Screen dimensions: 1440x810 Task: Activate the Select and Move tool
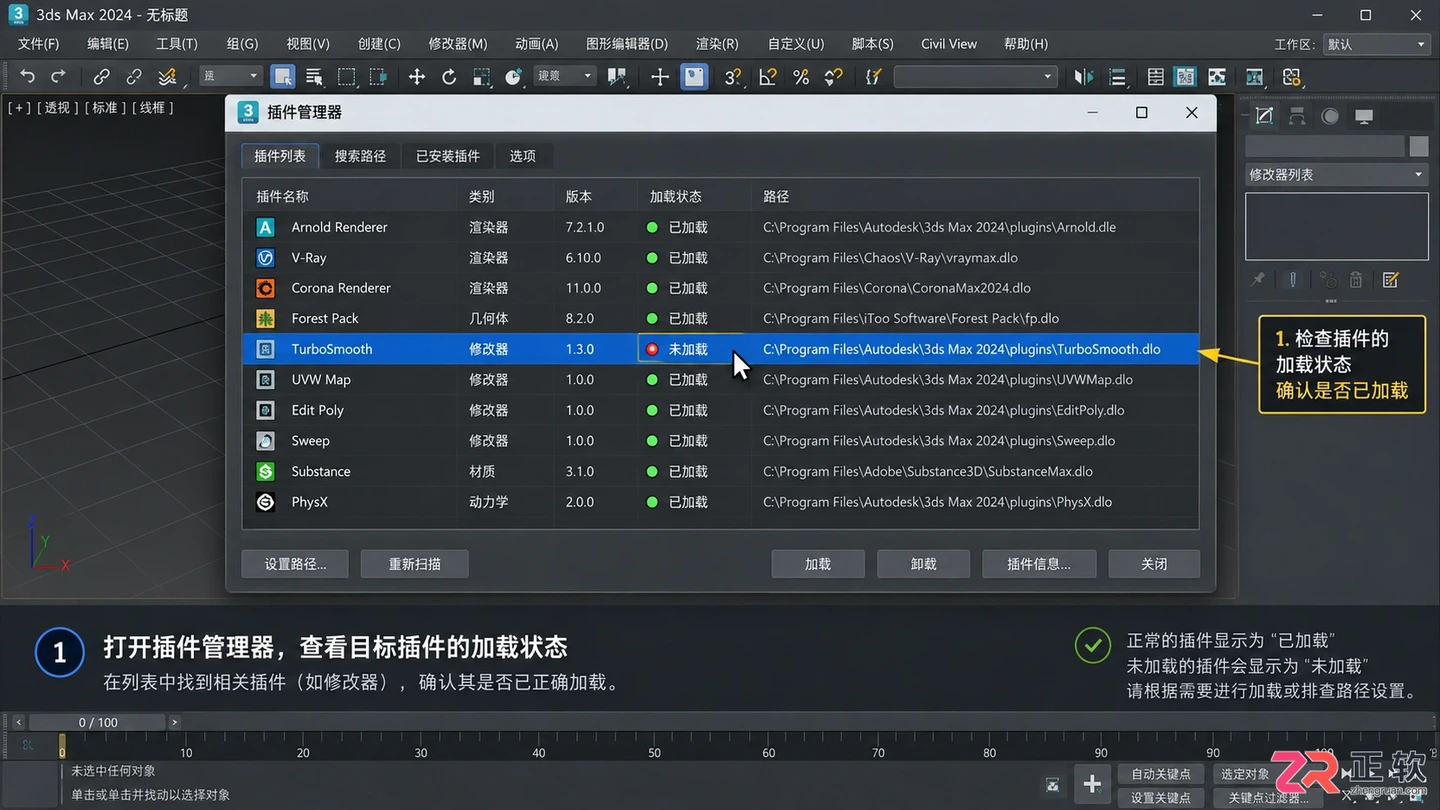[417, 77]
